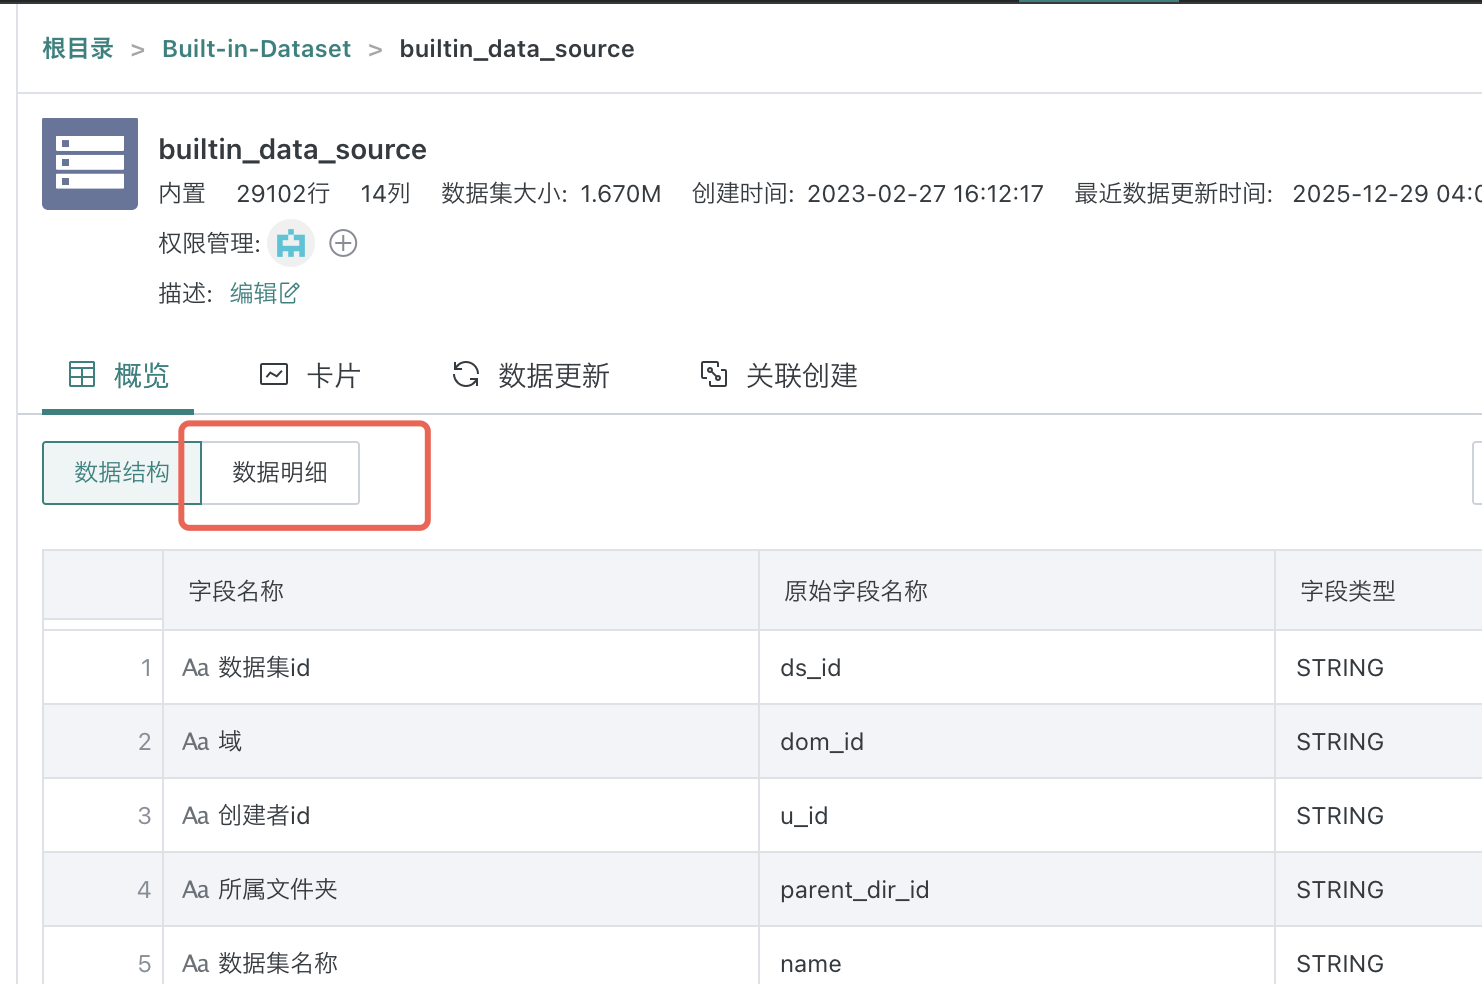Click the Aa type icon beside 所属文件夹
This screenshot has height=984, width=1482.
(x=194, y=889)
